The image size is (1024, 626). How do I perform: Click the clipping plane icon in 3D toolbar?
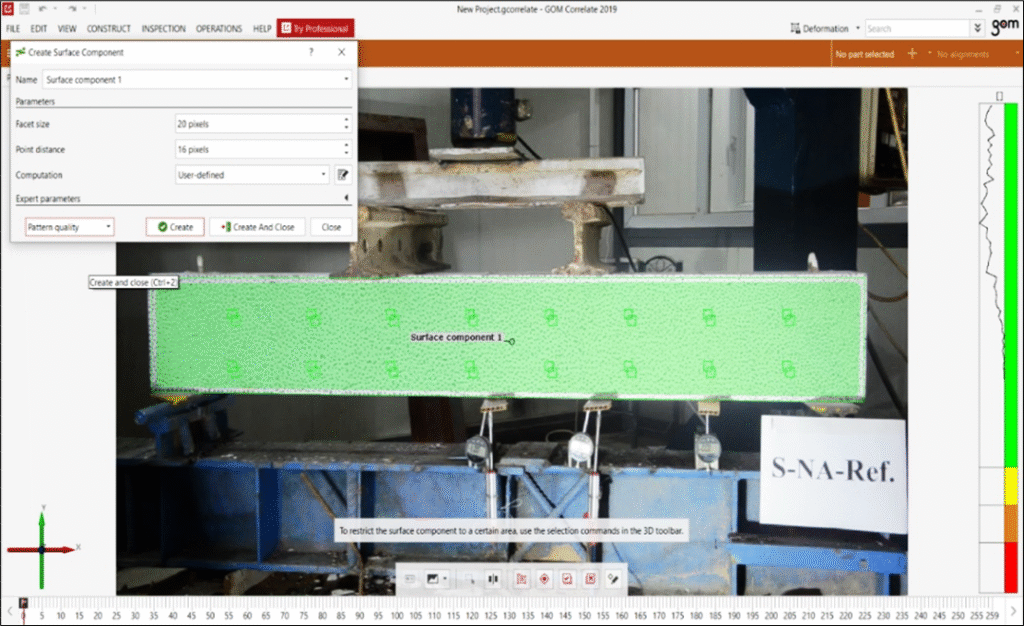click(x=493, y=579)
